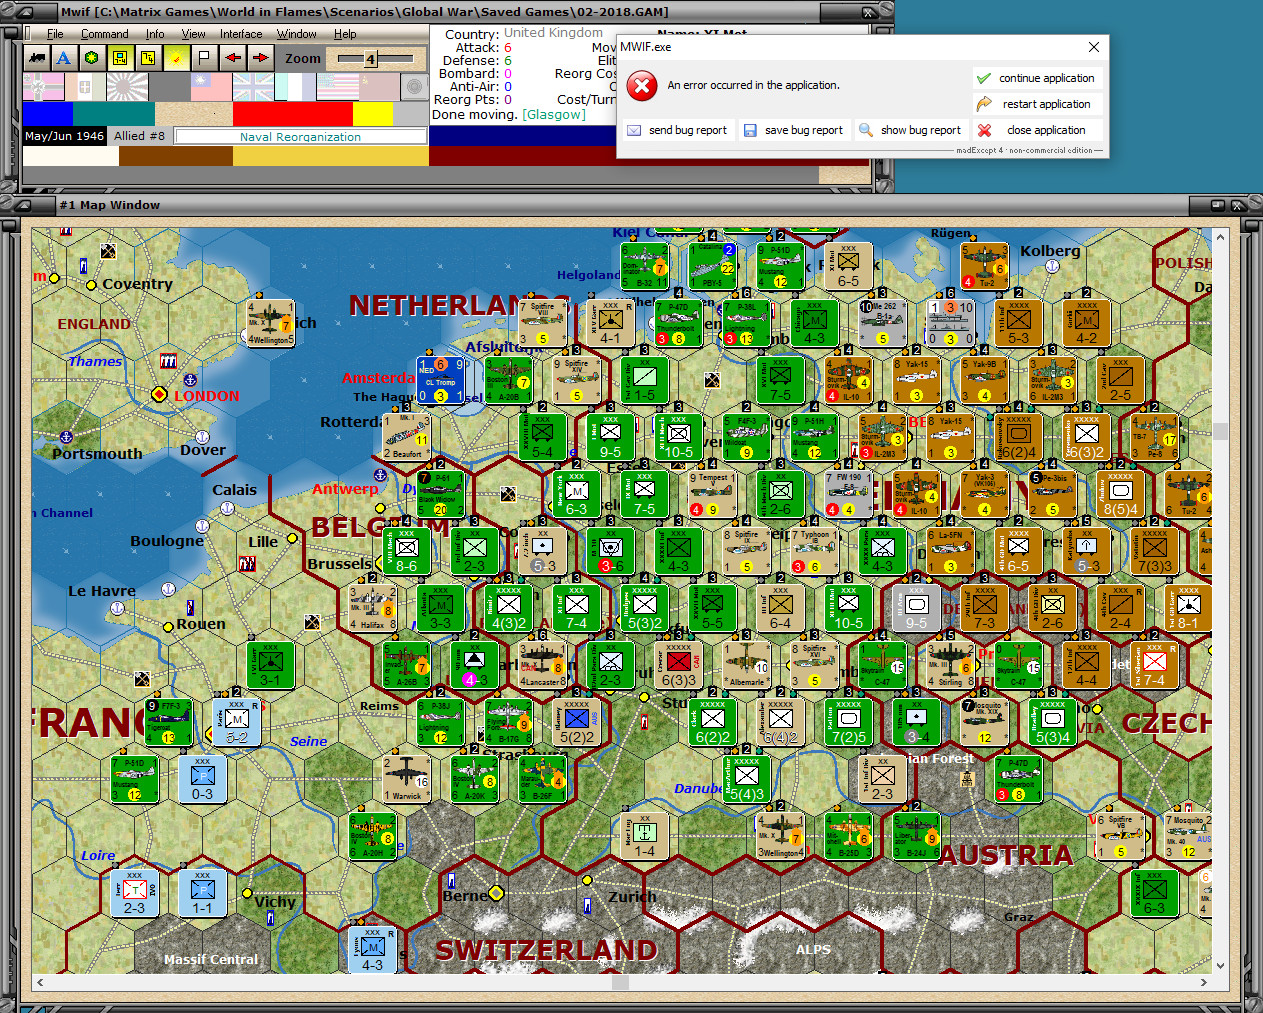
Task: Click the Warwick aircraft counter
Action: (x=407, y=779)
